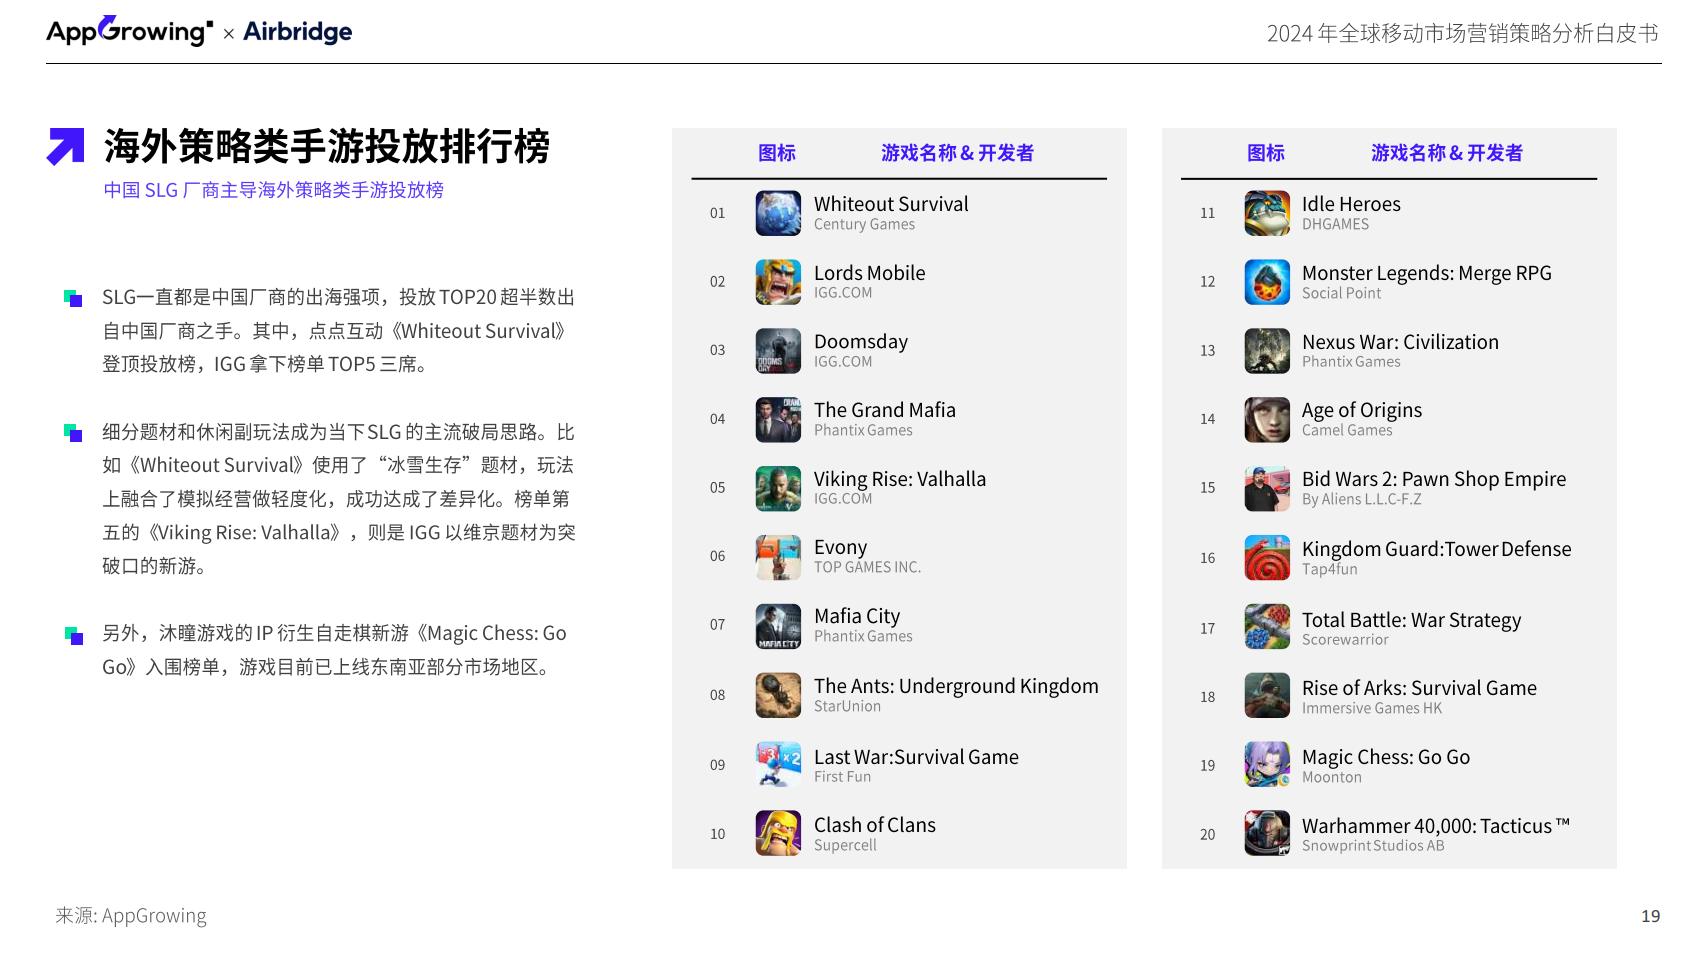Click the right table 游戏名称 & 开发者 header
Image resolution: width=1708 pixels, height=960 pixels.
tap(1447, 153)
